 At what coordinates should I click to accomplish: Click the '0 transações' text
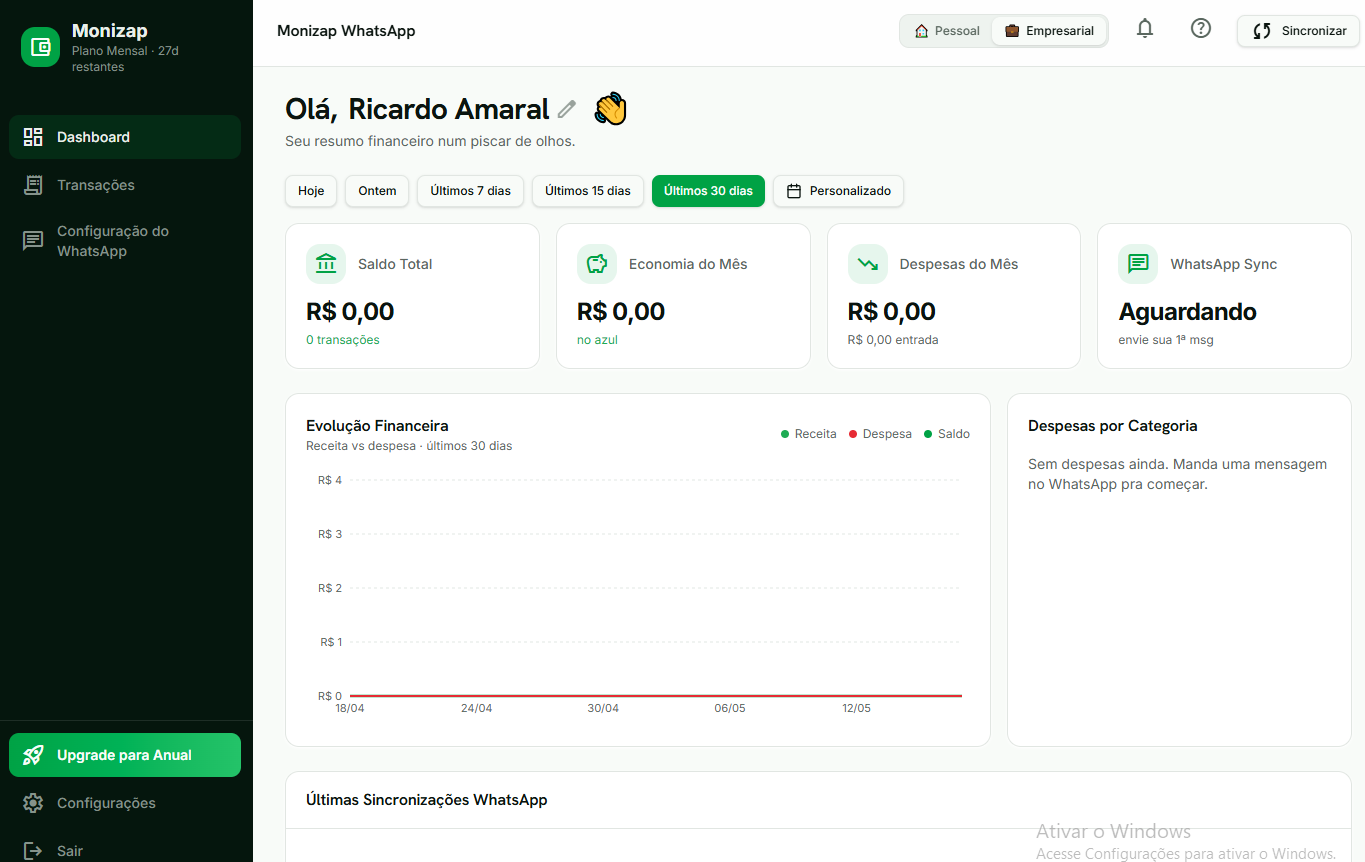pos(343,340)
